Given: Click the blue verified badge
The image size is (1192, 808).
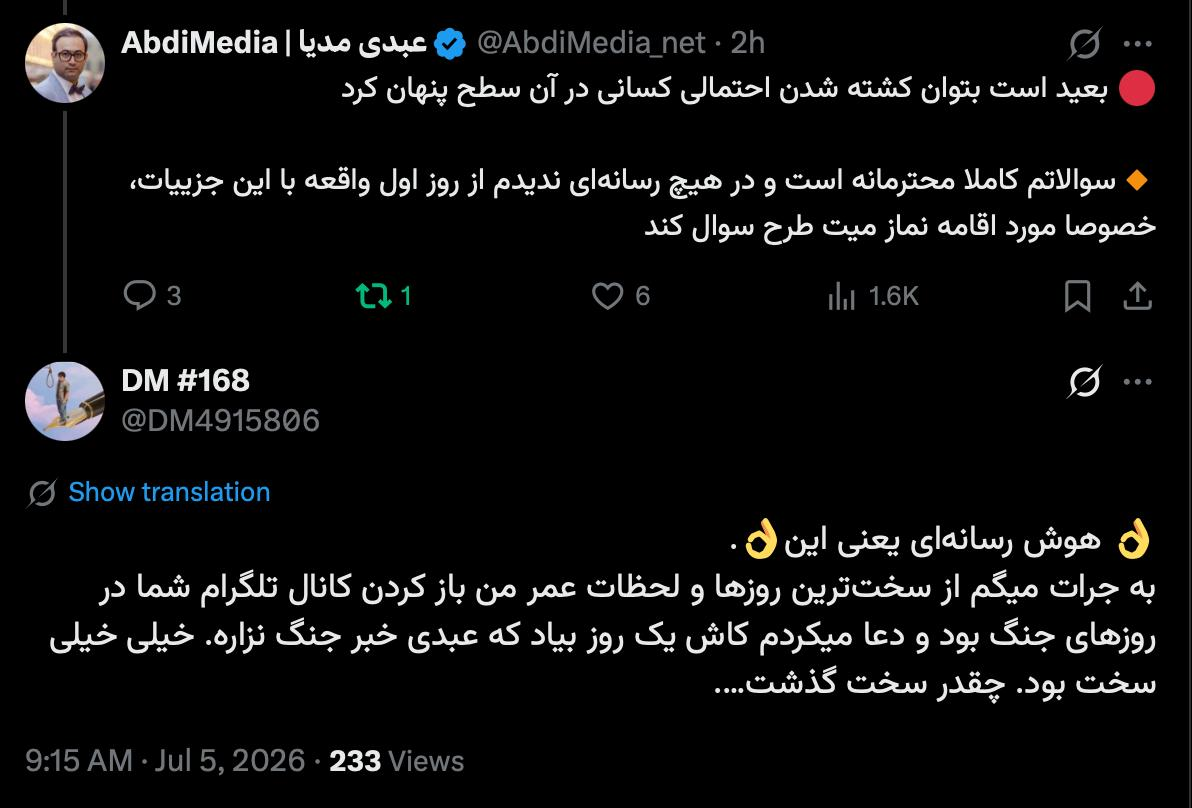Looking at the screenshot, I should (x=450, y=44).
